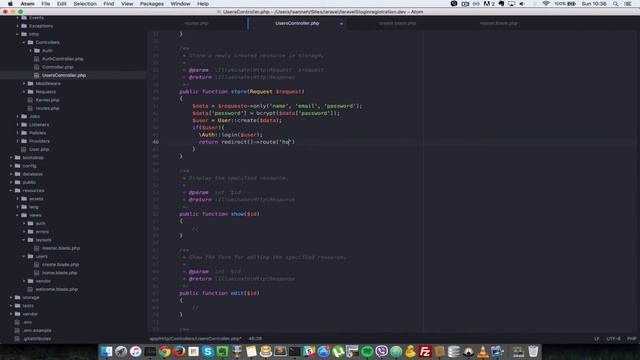Viewport: 640px width, 360px height.
Task: Collapse the resources folder
Action: (x=11, y=191)
